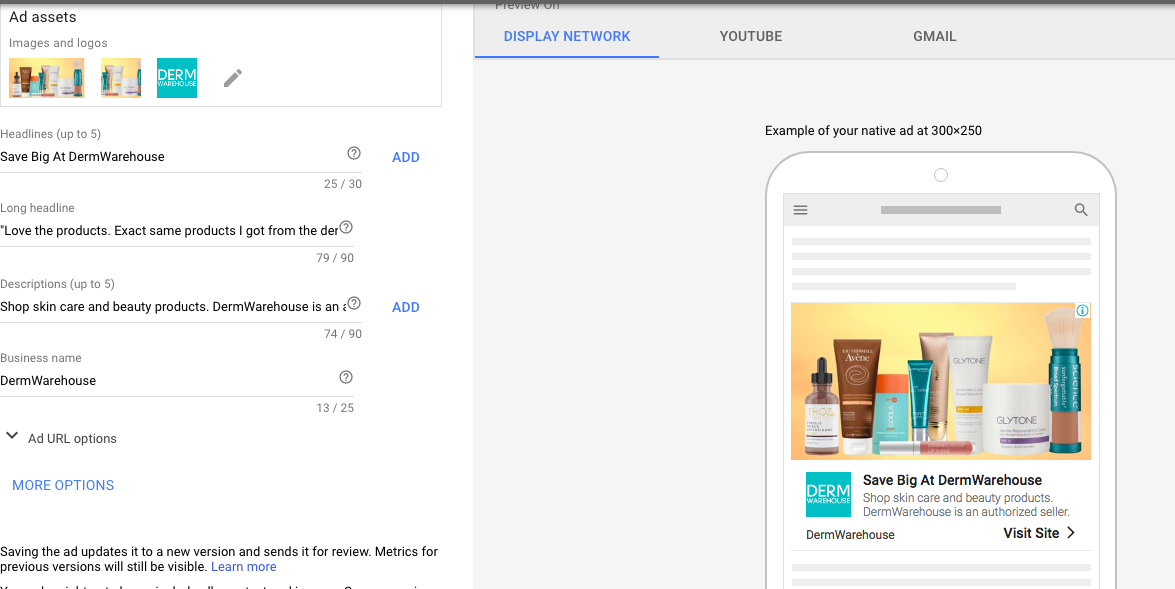Open help icon beside Long headline field
Viewport: 1175px width, 589px height.
tap(346, 227)
